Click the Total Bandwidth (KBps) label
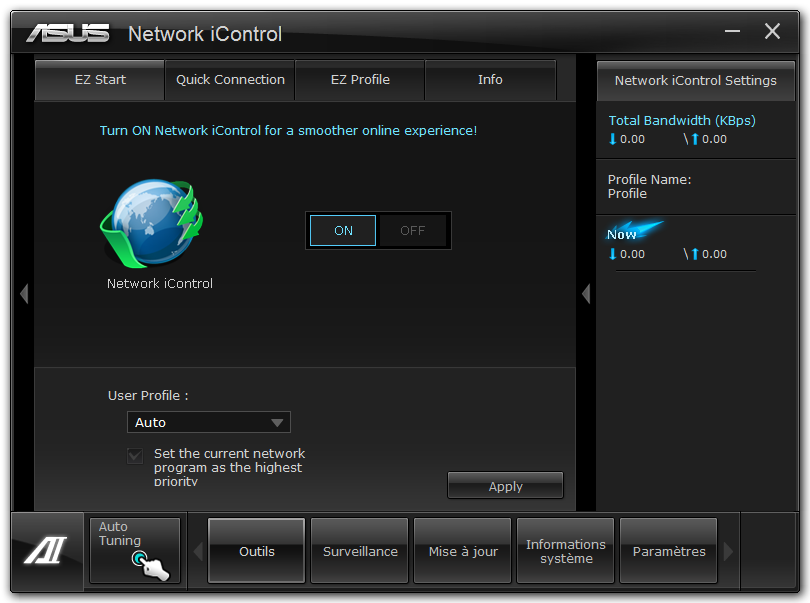 coord(682,120)
